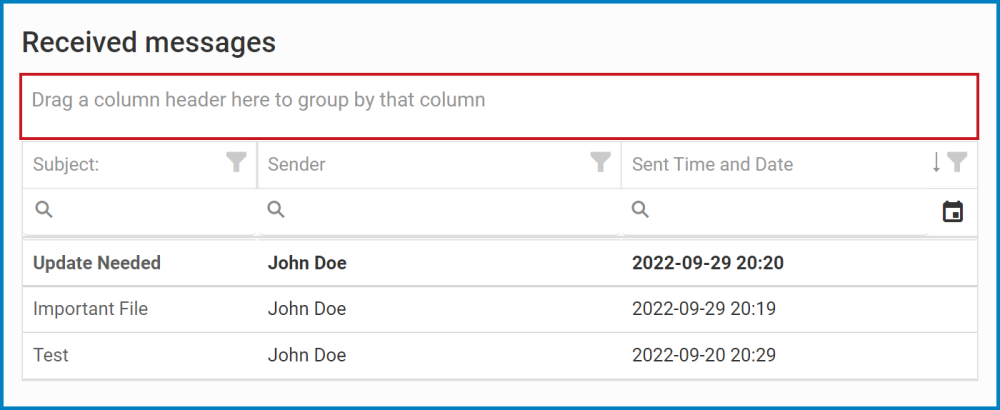The image size is (1000, 410).
Task: Click the group-by column drop area
Action: click(x=499, y=106)
